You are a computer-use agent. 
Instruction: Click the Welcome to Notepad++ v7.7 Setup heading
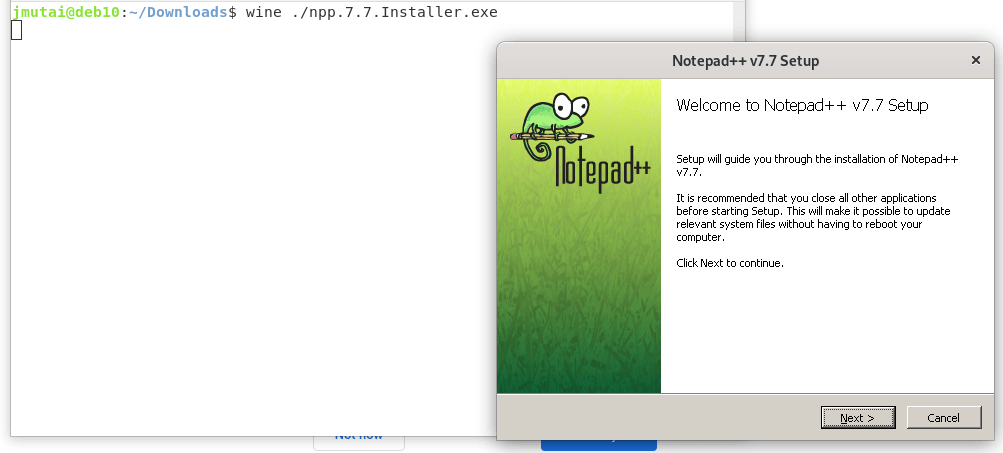click(802, 105)
